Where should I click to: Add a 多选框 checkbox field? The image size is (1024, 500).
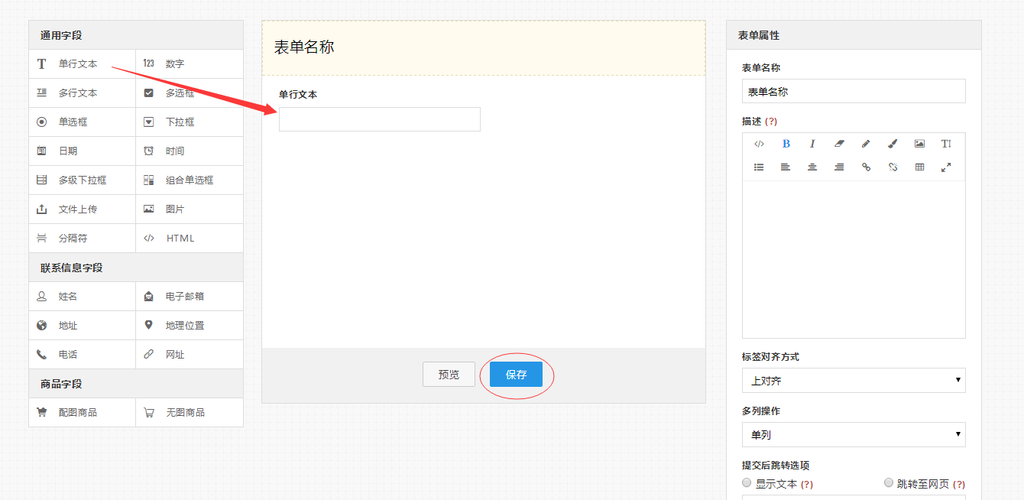tap(189, 93)
